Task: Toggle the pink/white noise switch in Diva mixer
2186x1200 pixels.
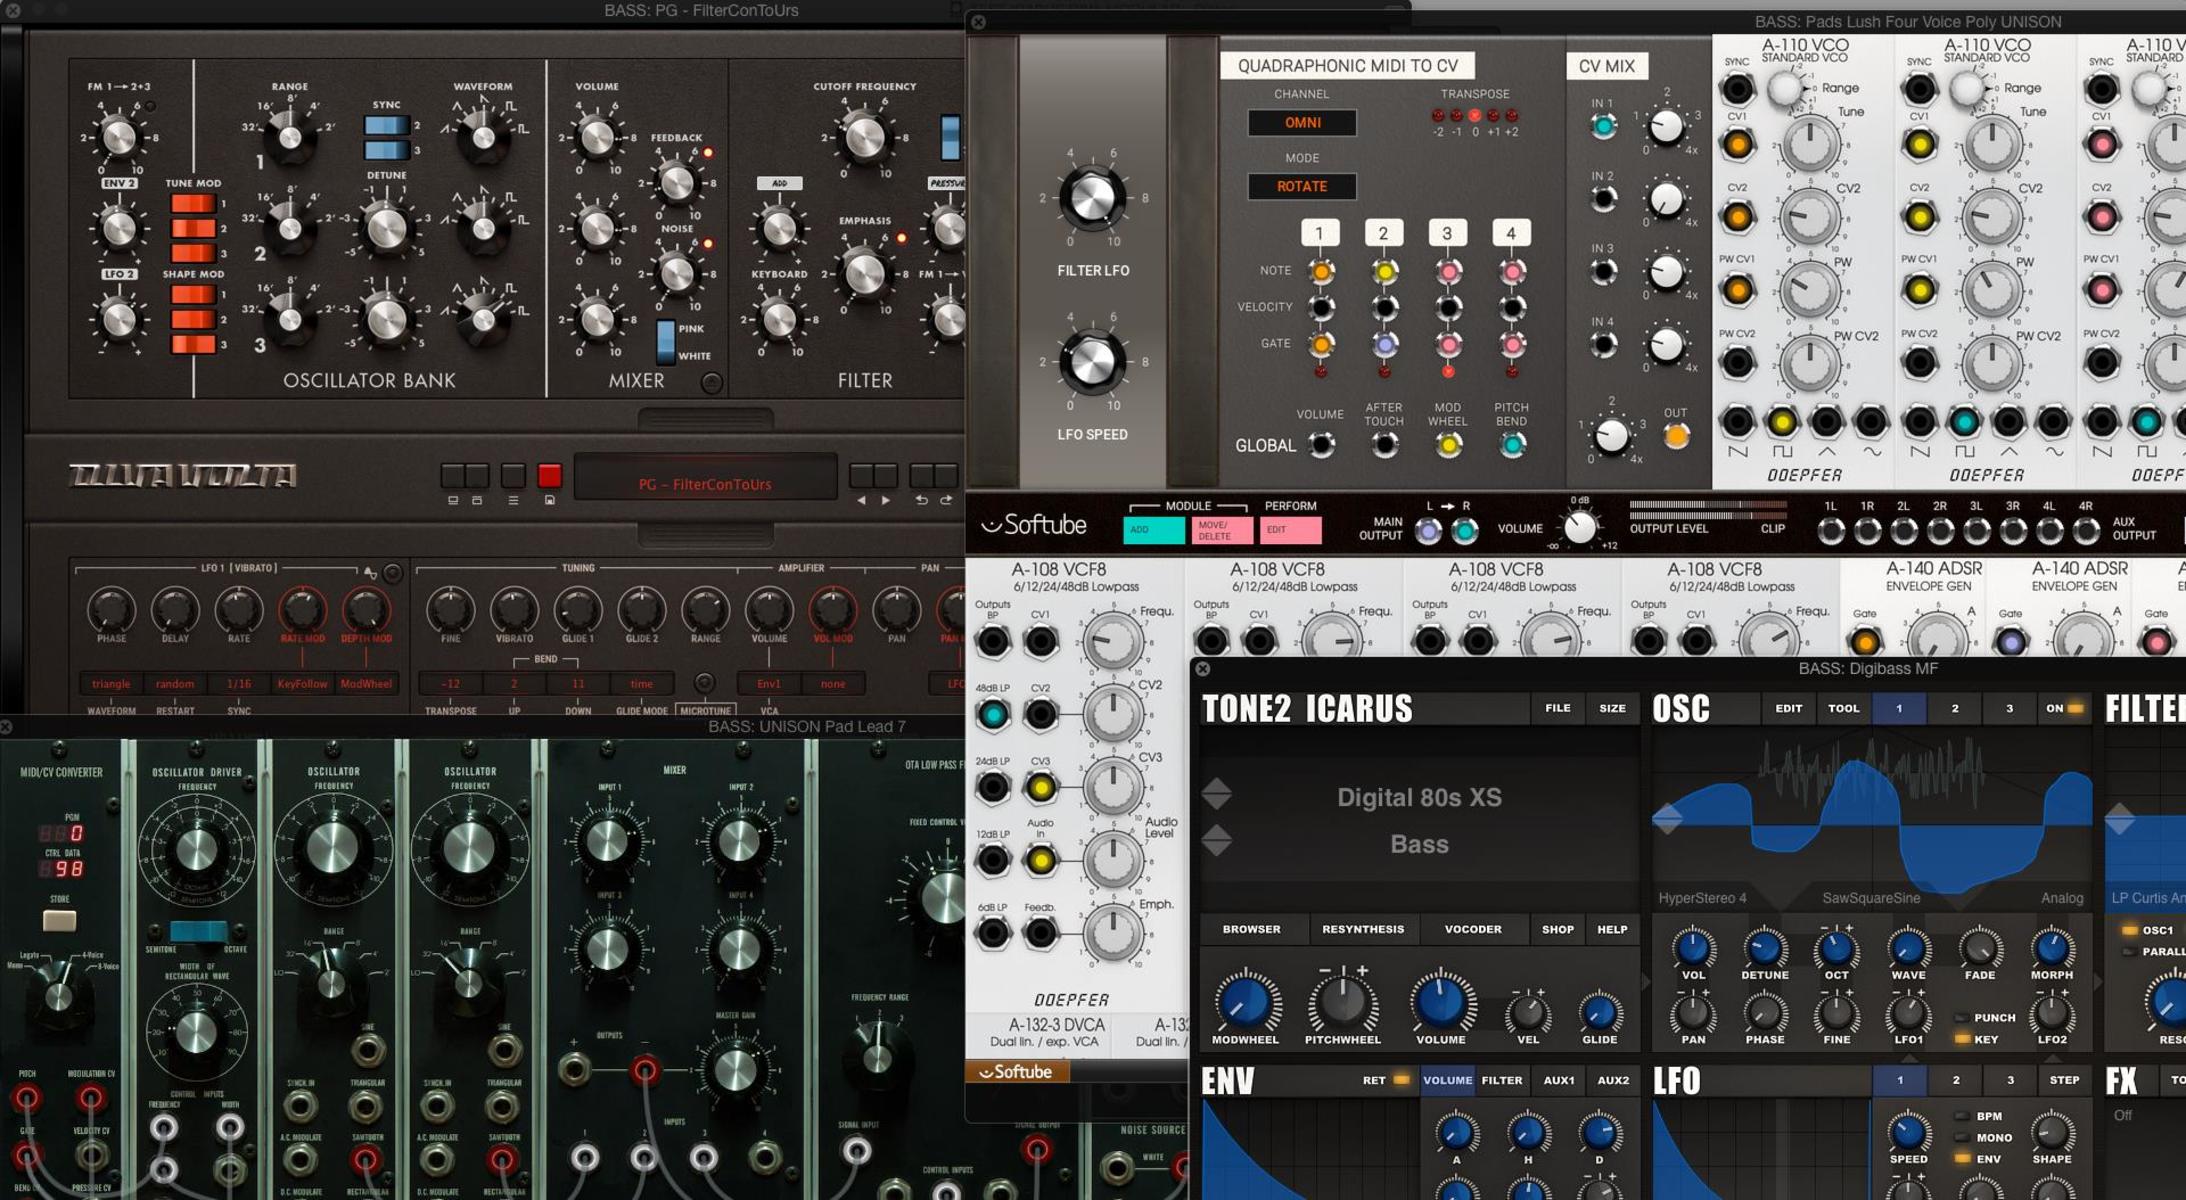Action: pyautogui.click(x=665, y=342)
